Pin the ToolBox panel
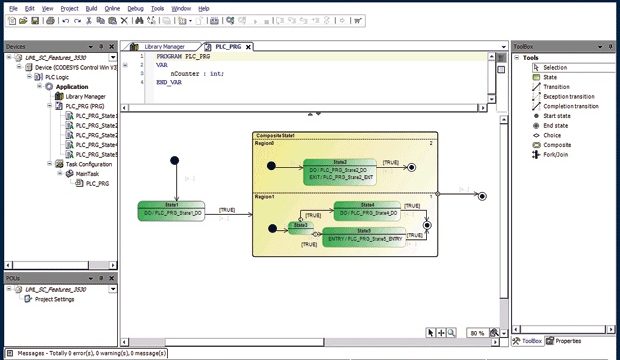This screenshot has height=360, width=620. click(x=610, y=47)
